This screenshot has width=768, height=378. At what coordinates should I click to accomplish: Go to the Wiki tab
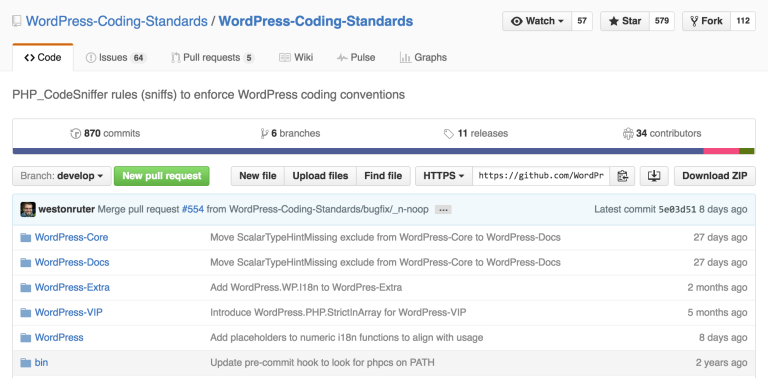(296, 57)
